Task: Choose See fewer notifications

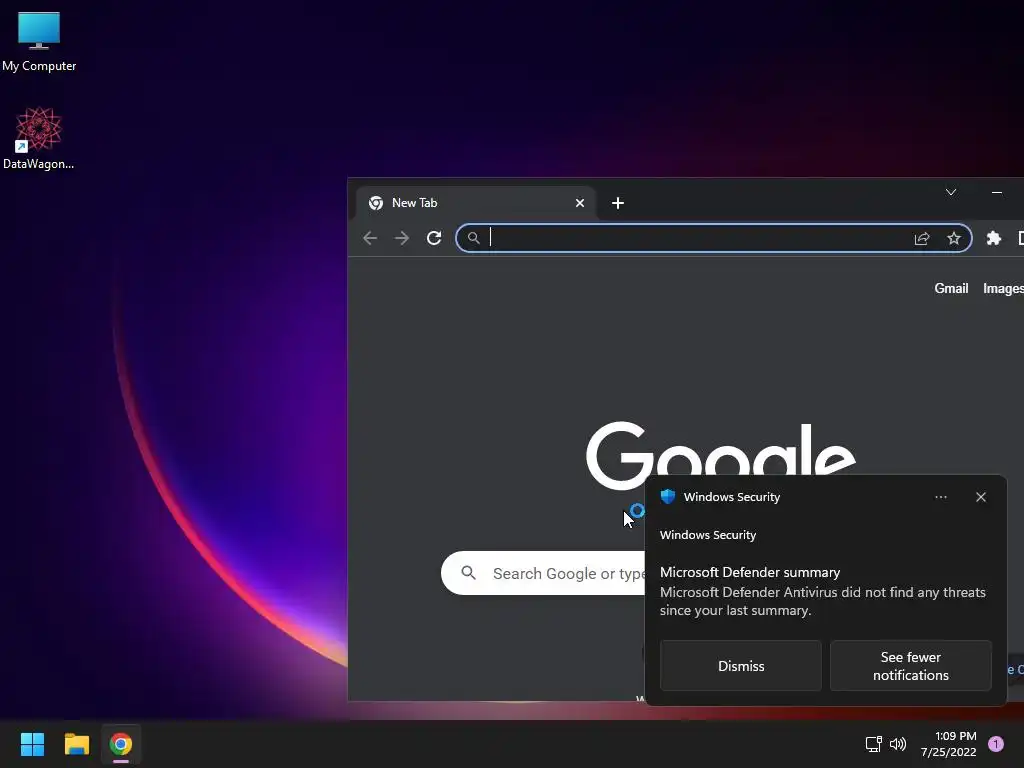Action: 910,665
